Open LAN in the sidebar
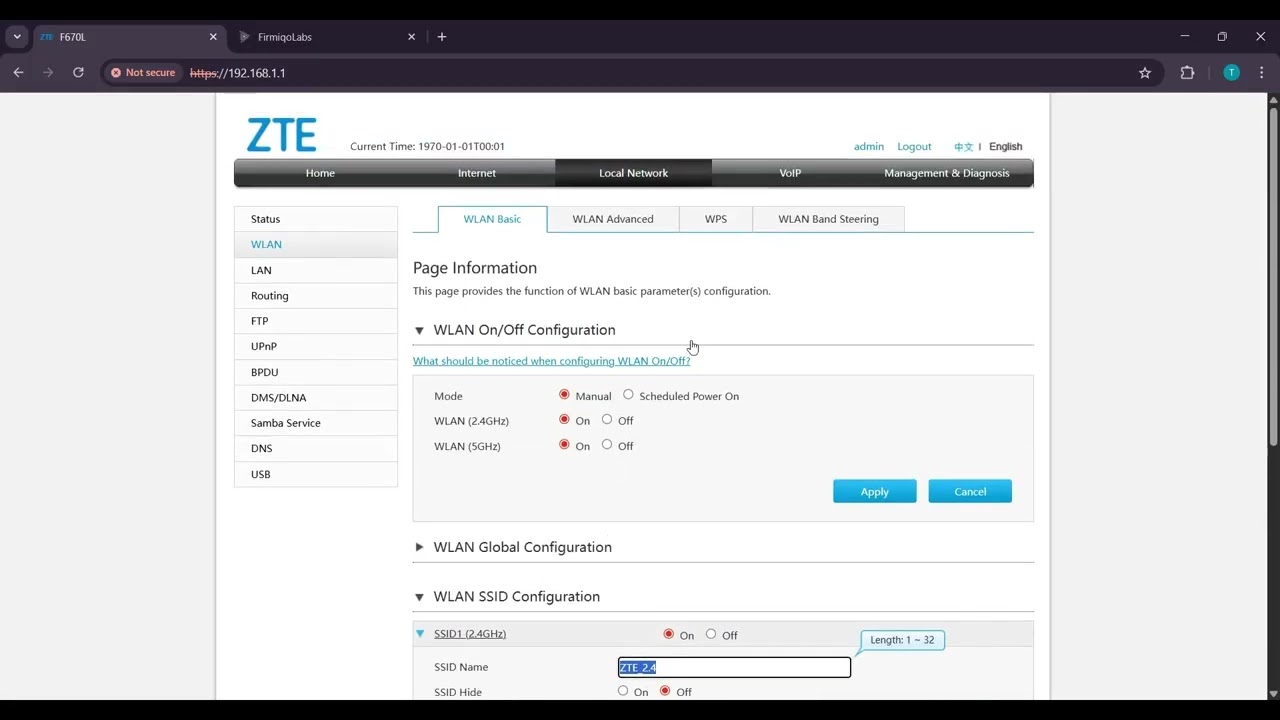Screen dimensions: 1280x720 click(316, 270)
